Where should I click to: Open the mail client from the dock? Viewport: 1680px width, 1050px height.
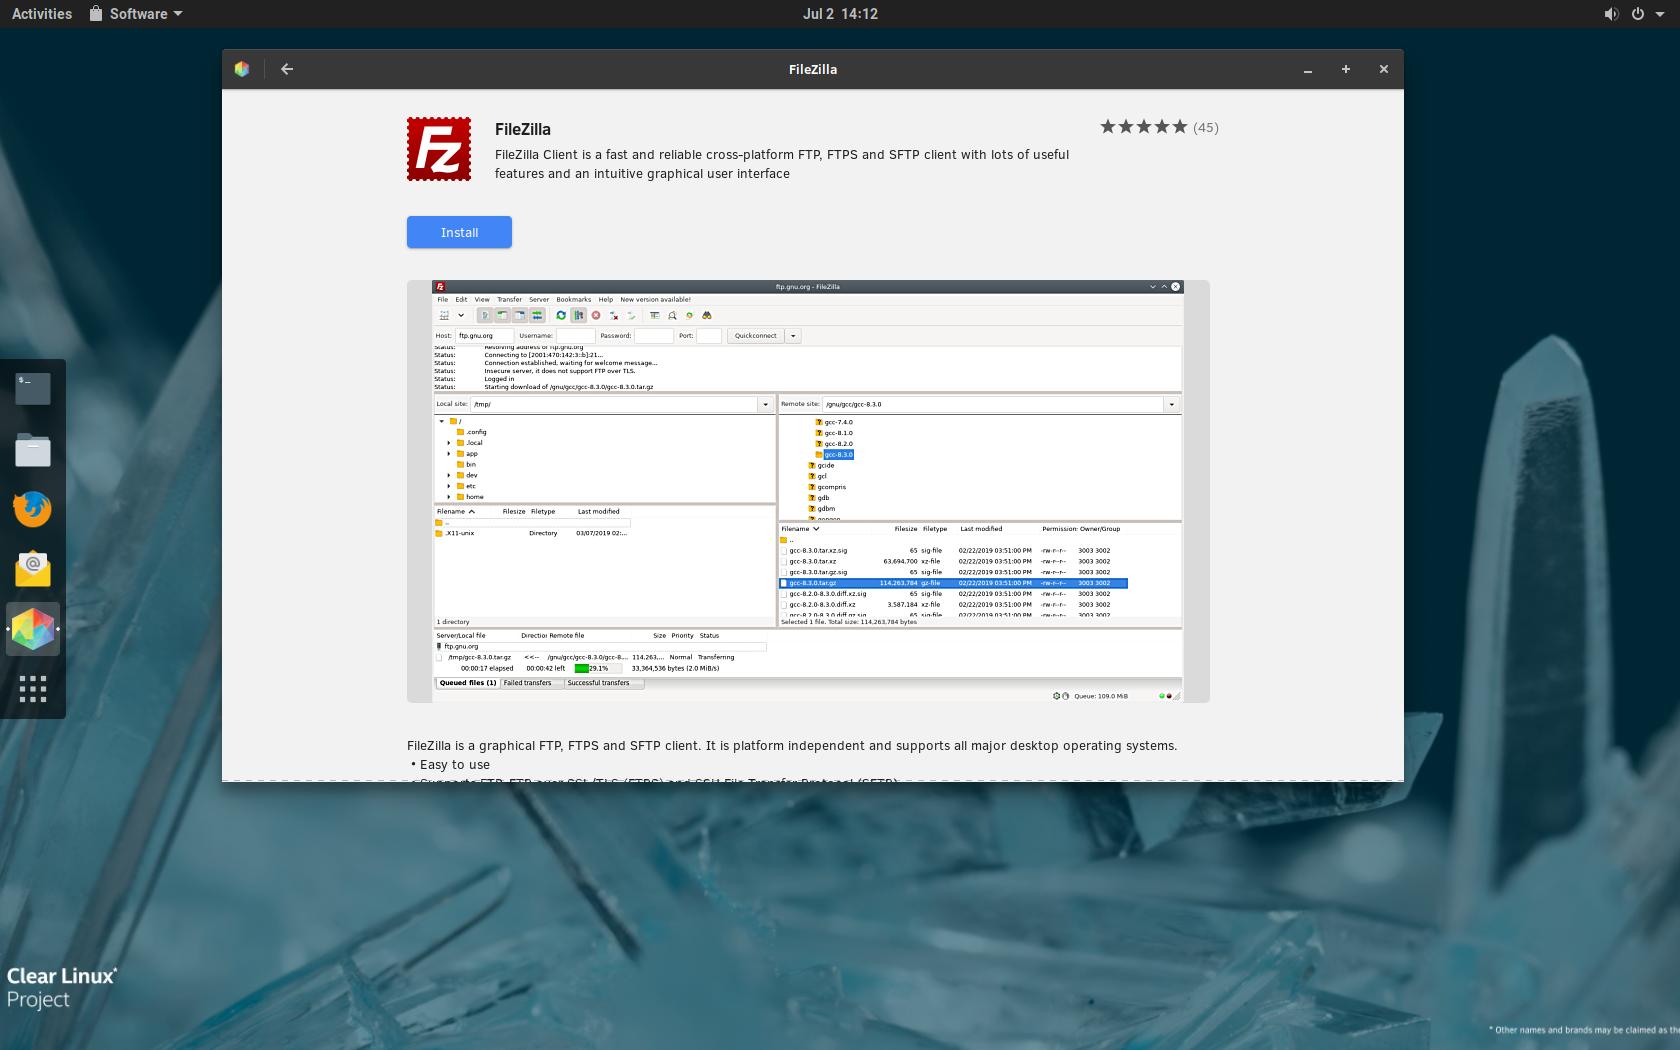click(33, 569)
